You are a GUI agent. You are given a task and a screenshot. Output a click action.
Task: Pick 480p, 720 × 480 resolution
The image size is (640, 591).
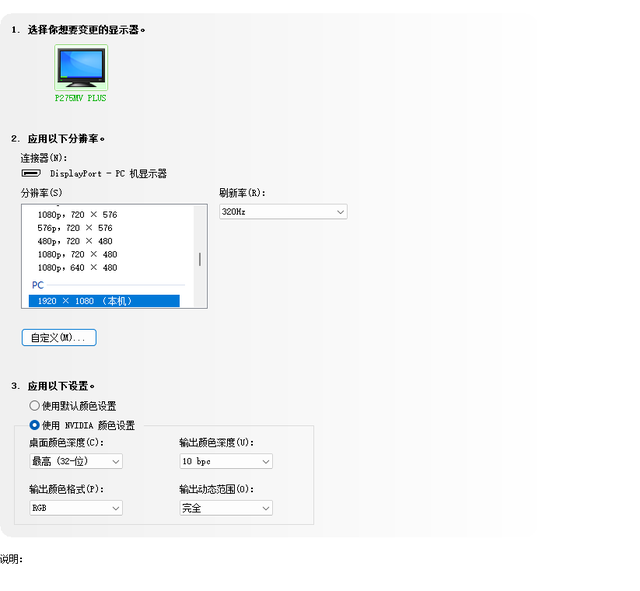75,241
